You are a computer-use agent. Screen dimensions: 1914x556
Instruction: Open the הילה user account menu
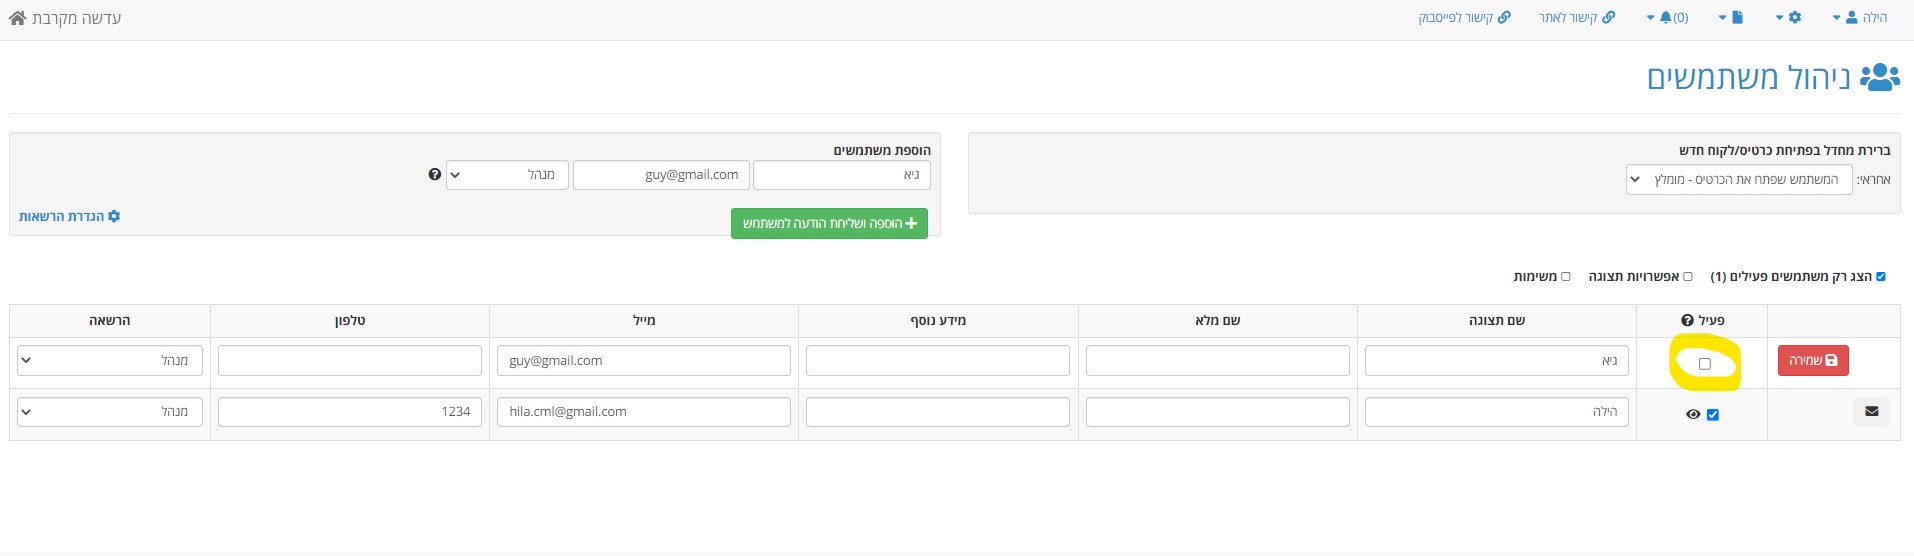tap(1859, 18)
